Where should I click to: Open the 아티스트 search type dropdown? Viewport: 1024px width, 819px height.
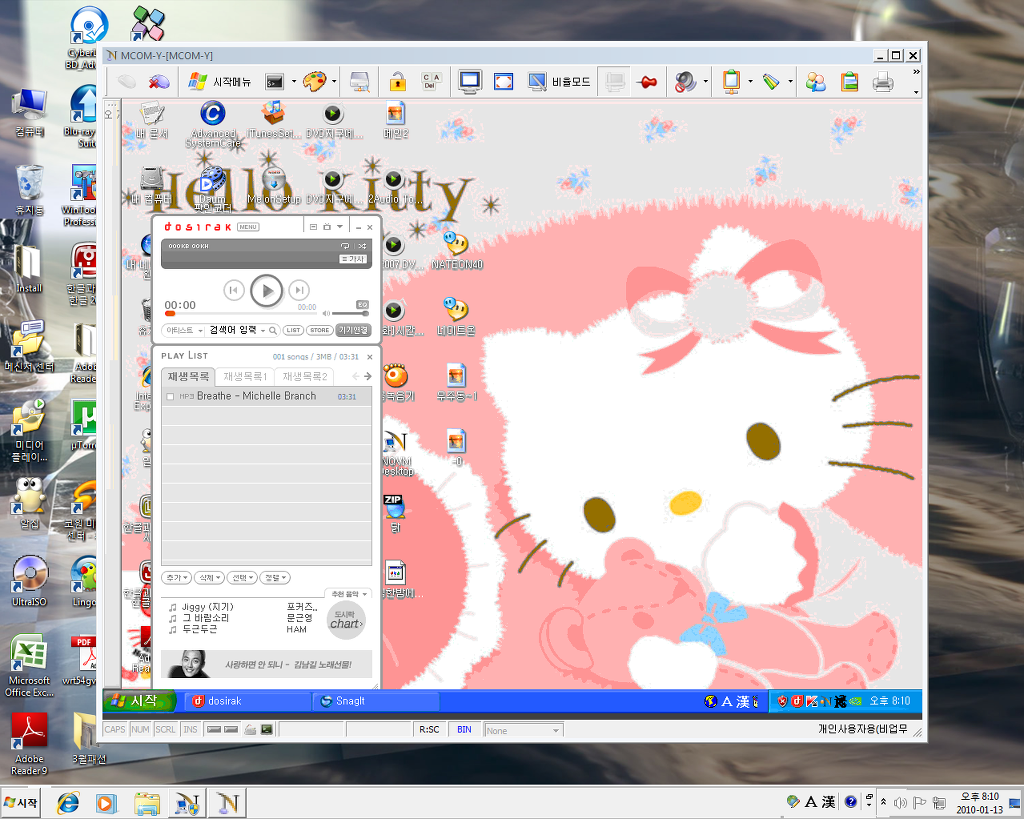click(x=184, y=330)
